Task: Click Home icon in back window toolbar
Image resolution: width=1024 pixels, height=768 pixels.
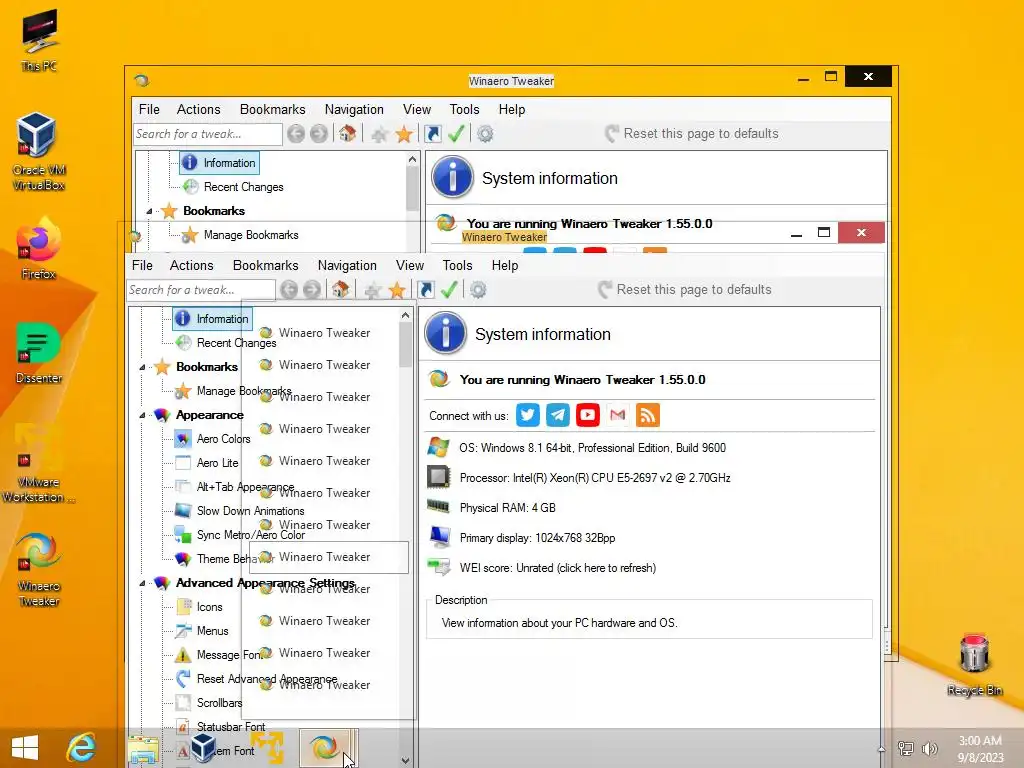Action: tap(347, 133)
